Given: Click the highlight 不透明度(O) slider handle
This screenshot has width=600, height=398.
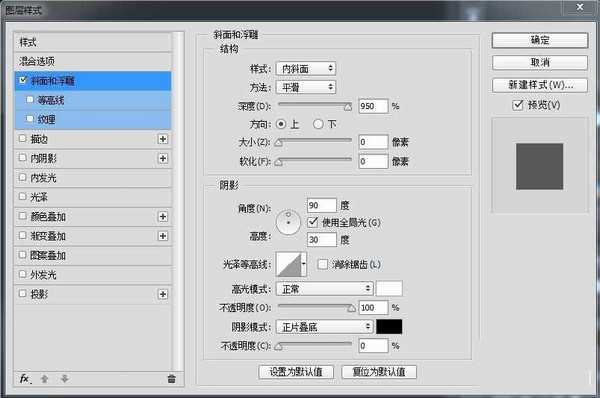Looking at the screenshot, I should click(x=351, y=308).
